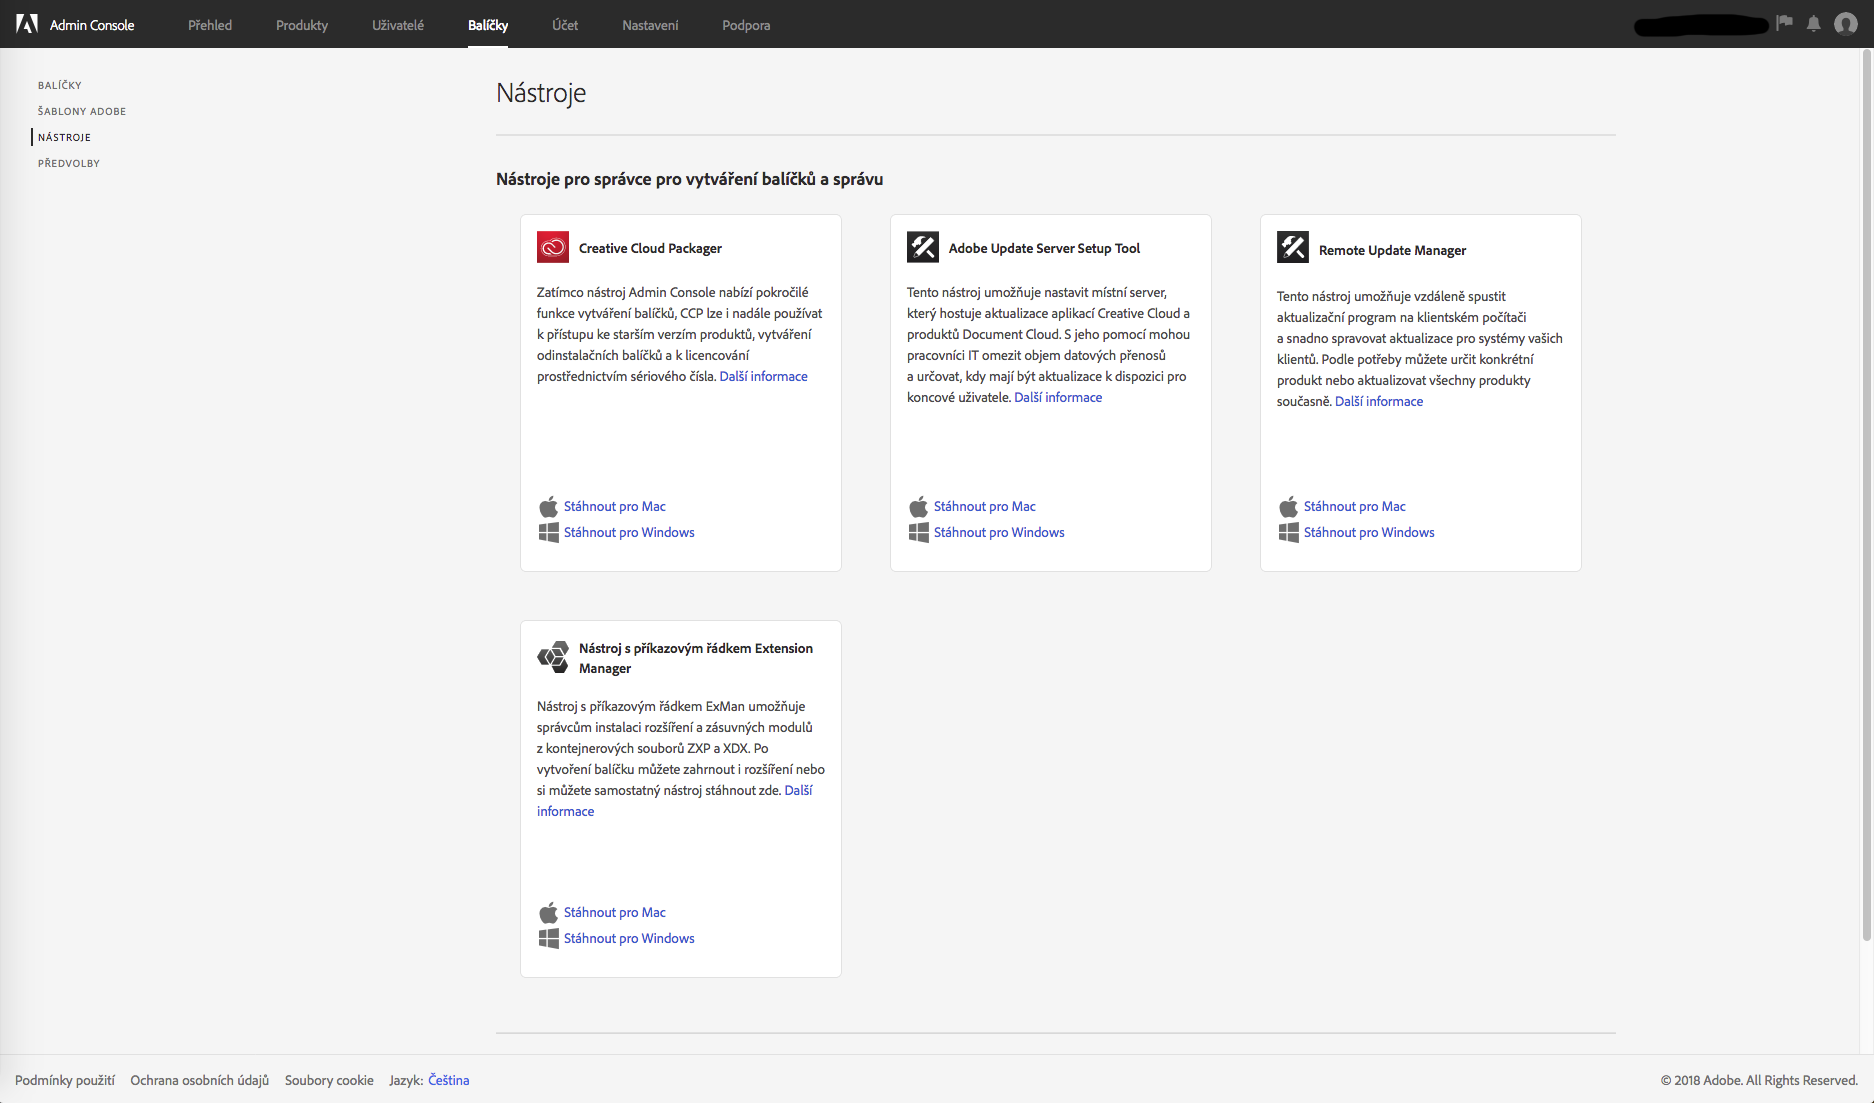Click Windows icon under Adobe Update Server Setup Tool
Viewport: 1874px width, 1103px height.
[918, 532]
